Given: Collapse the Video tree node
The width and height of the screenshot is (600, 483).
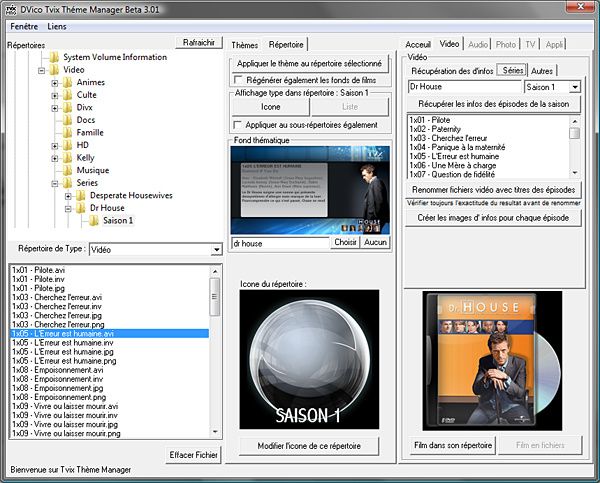Looking at the screenshot, I should (41, 70).
